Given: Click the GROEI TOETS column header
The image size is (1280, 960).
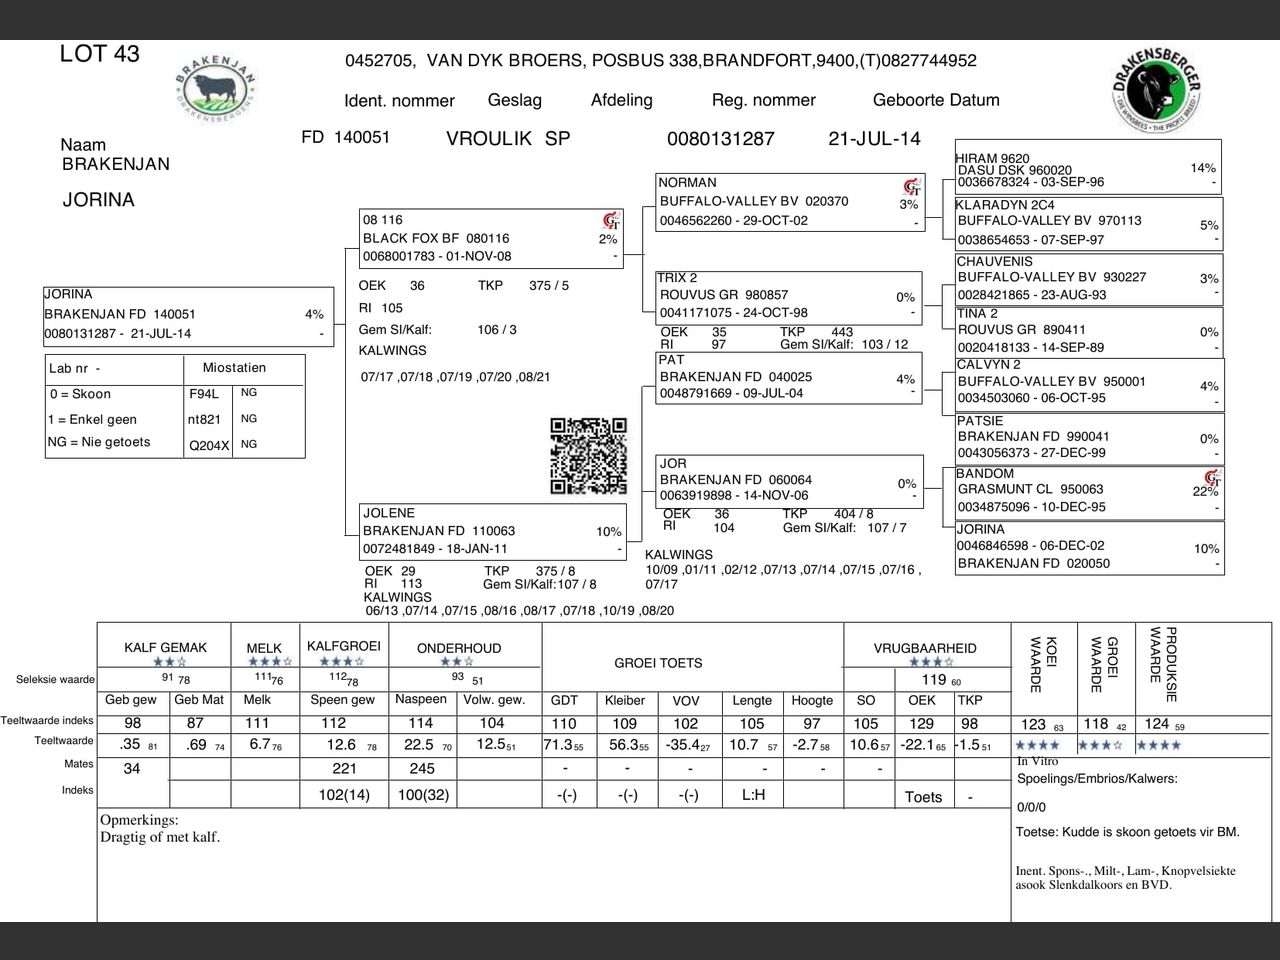Looking at the screenshot, I should (658, 663).
